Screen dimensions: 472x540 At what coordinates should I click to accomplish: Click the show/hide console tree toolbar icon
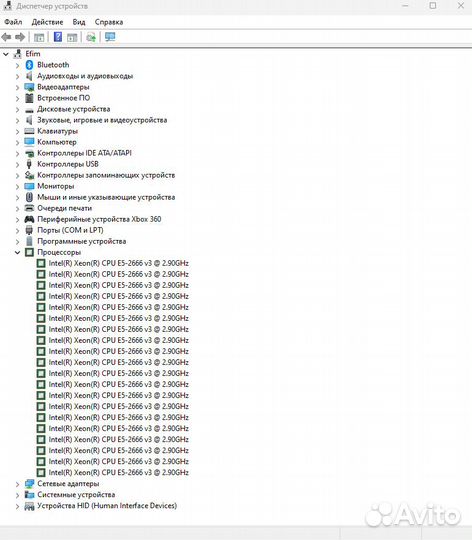39,37
